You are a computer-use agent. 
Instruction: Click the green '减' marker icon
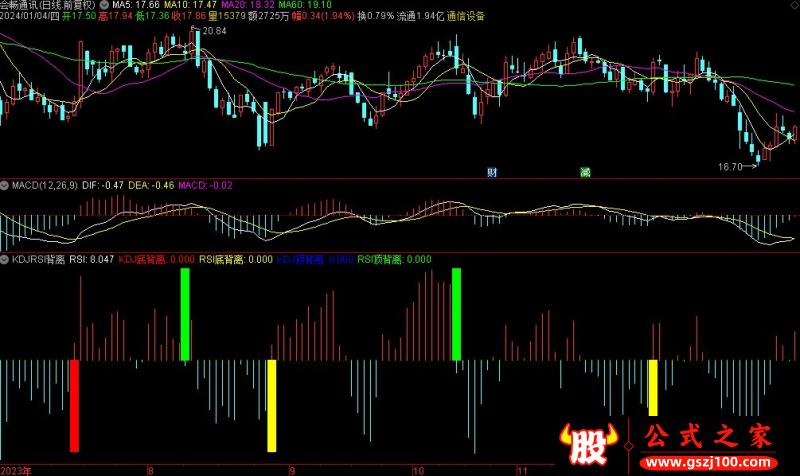coord(585,173)
